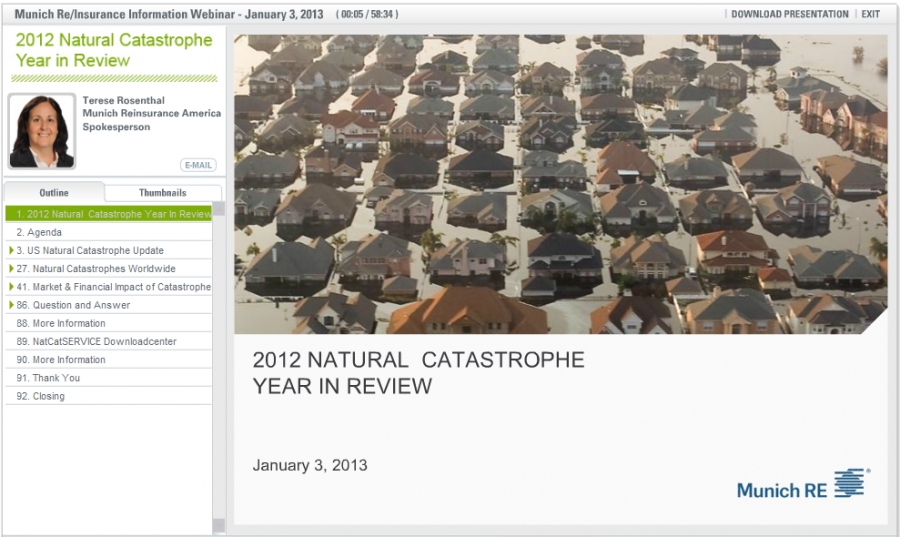900x537 pixels.
Task: Click the speaker name Terese Rosenthal
Action: click(123, 100)
